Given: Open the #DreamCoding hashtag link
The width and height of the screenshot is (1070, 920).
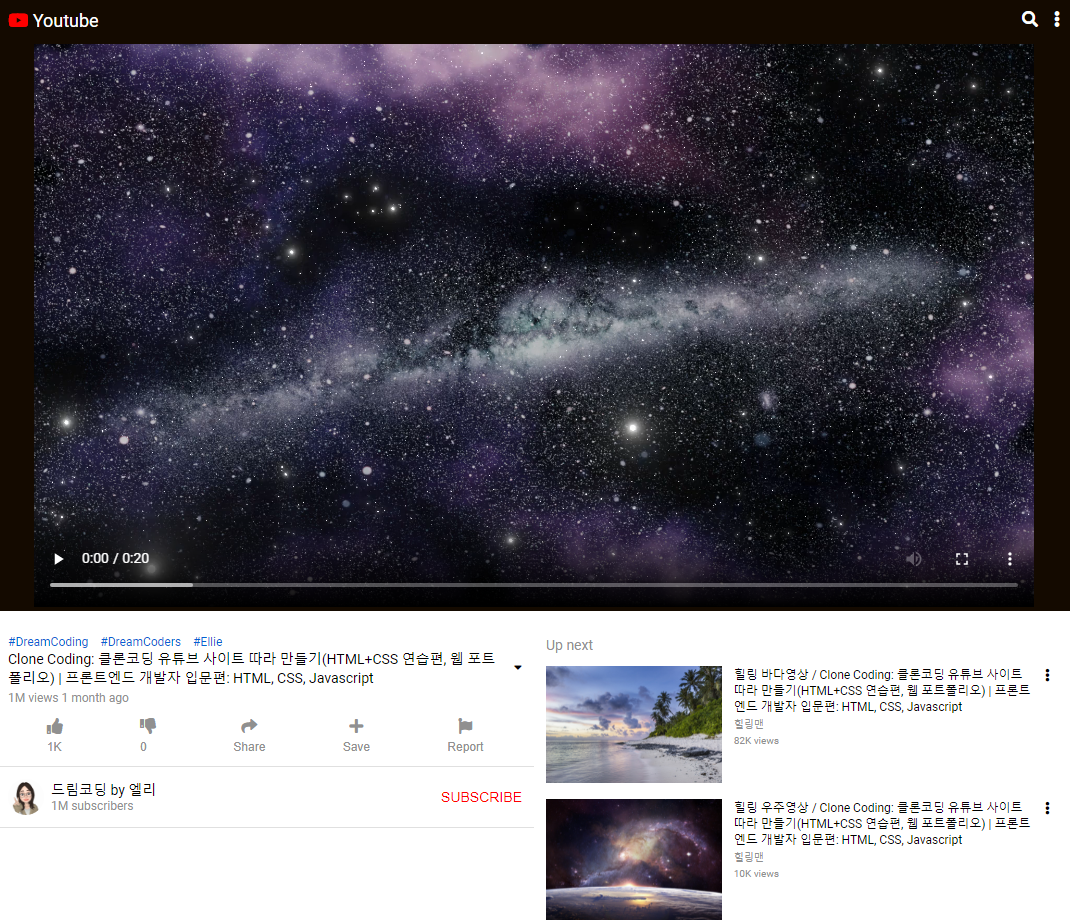Looking at the screenshot, I should [x=48, y=642].
